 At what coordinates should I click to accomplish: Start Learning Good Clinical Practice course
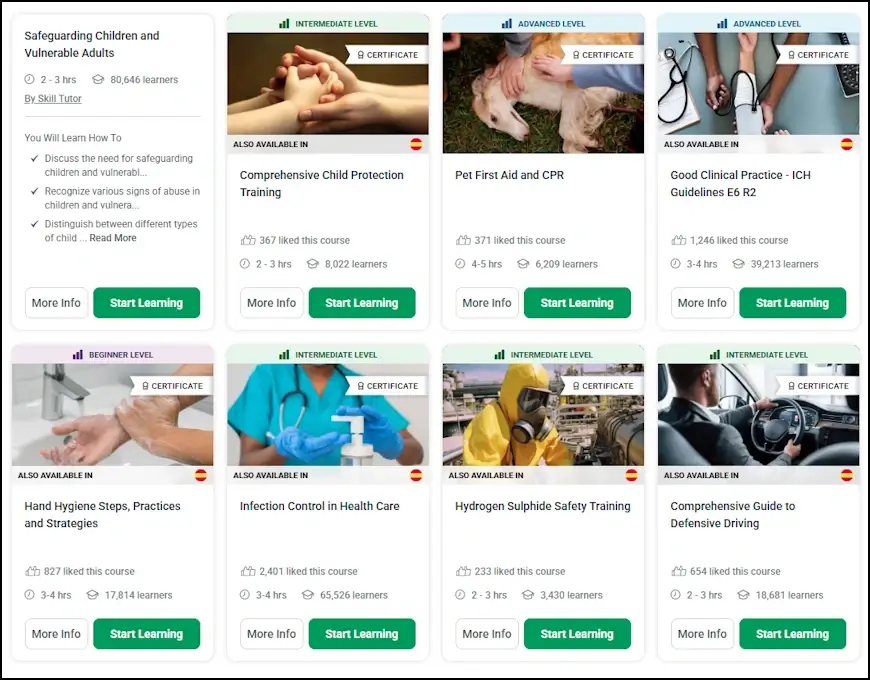coord(792,303)
